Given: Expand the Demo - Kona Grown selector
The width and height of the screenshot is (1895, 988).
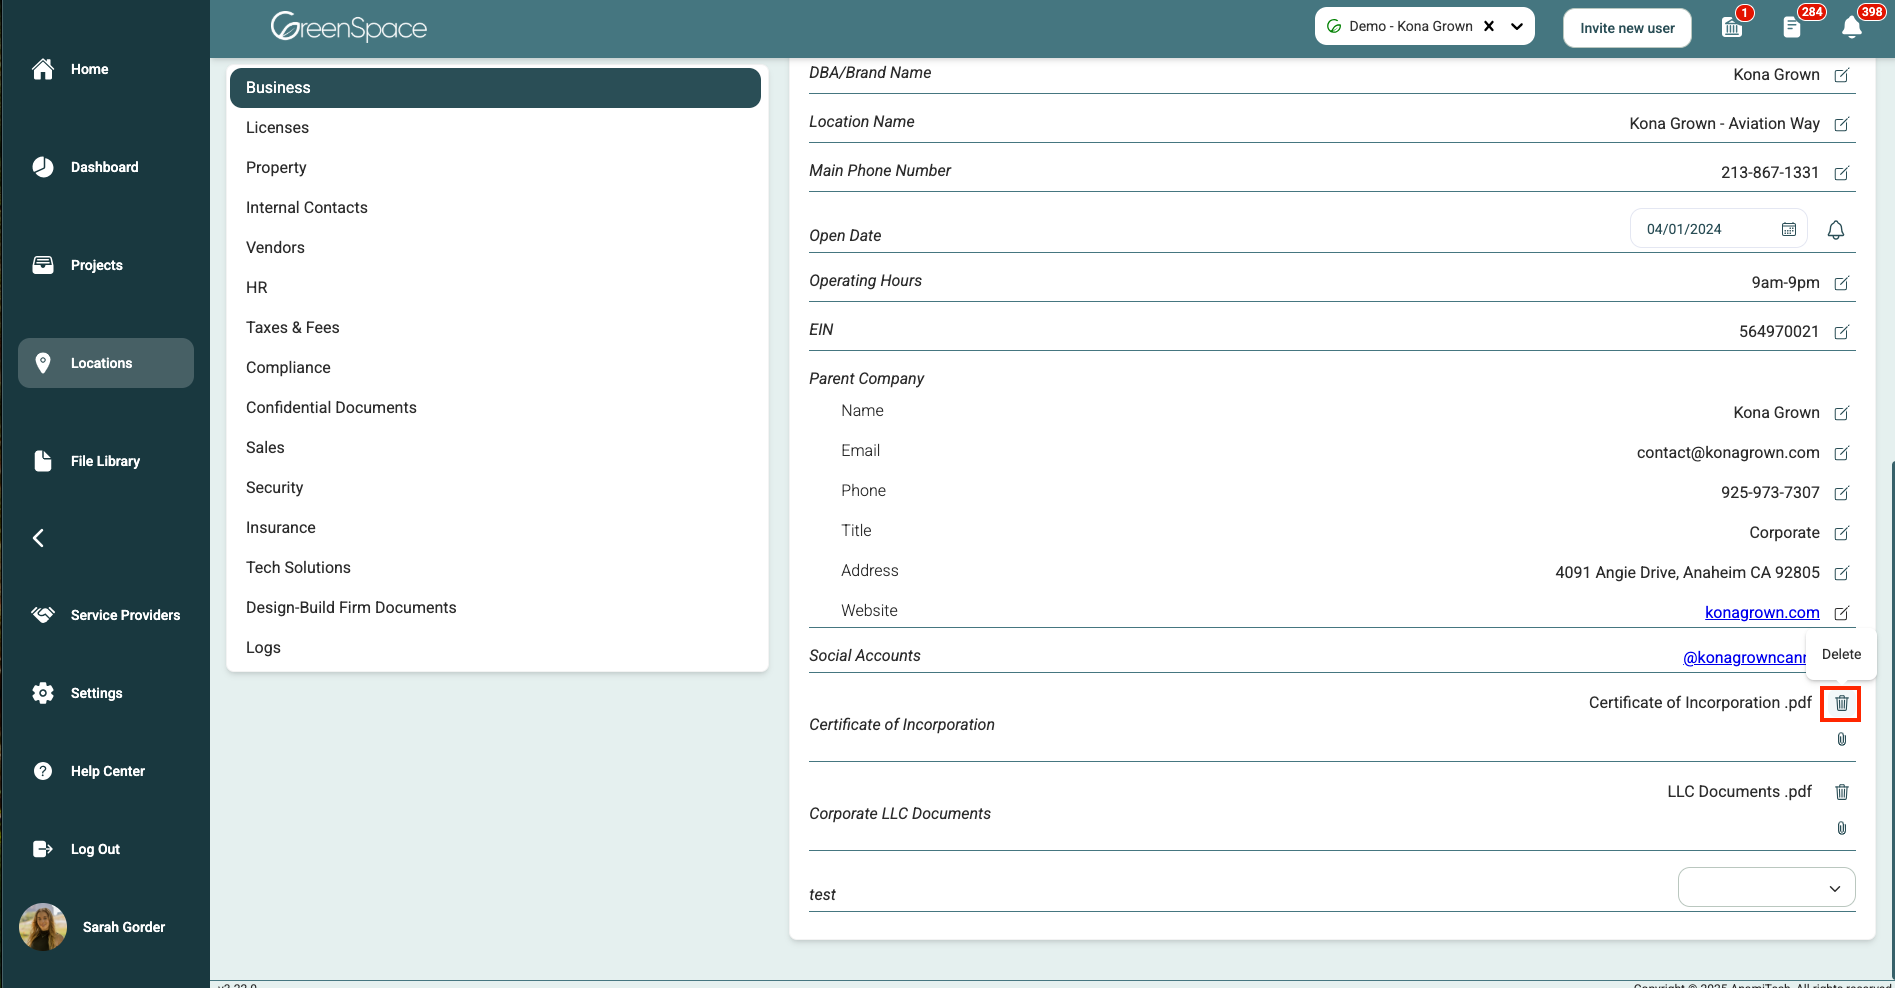Looking at the screenshot, I should (x=1517, y=27).
